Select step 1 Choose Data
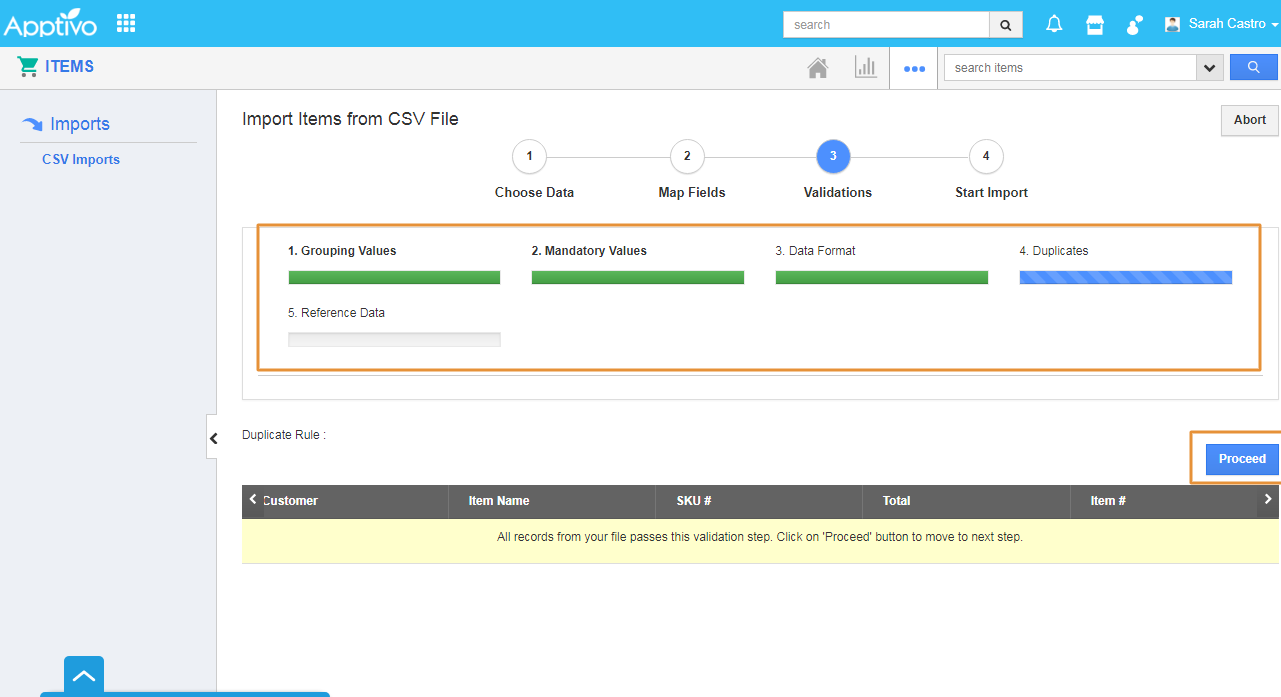The image size is (1281, 697). click(x=529, y=157)
